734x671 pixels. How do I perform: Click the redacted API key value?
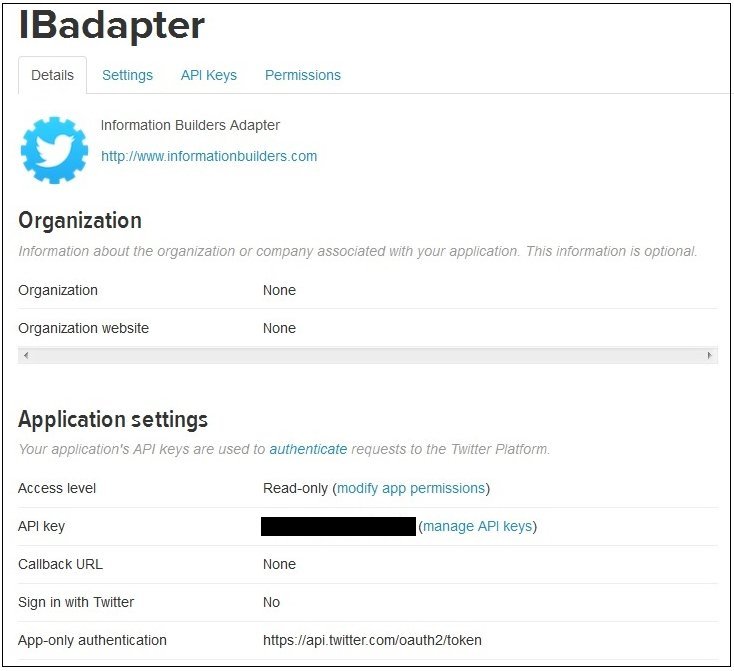click(338, 526)
